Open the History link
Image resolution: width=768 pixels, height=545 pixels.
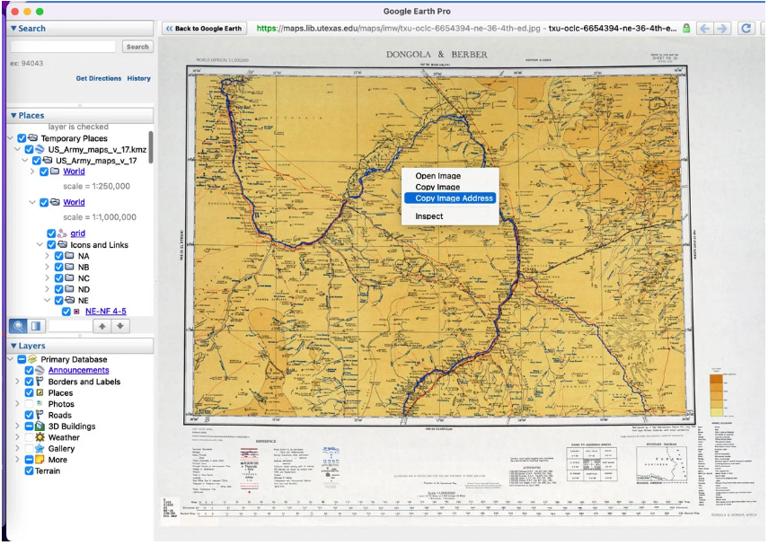coord(139,78)
